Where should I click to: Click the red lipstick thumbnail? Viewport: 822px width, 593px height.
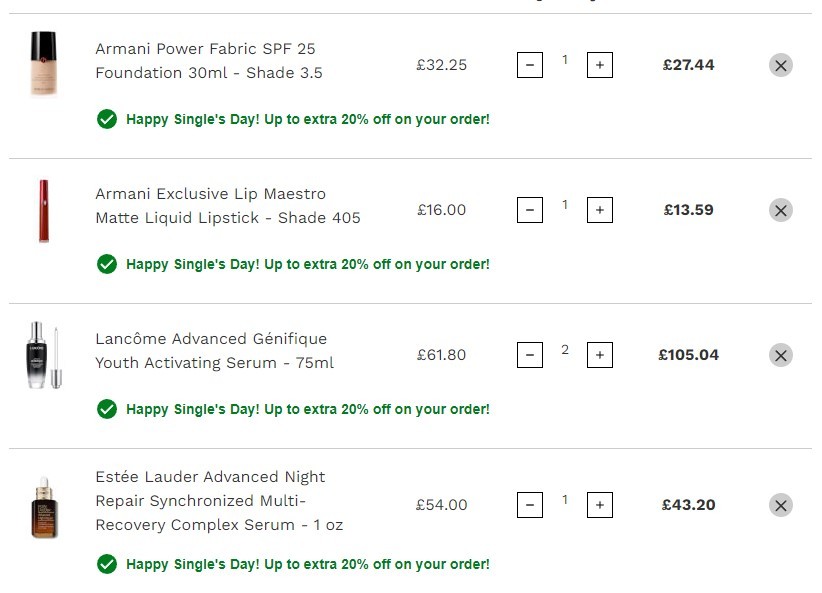pos(44,211)
